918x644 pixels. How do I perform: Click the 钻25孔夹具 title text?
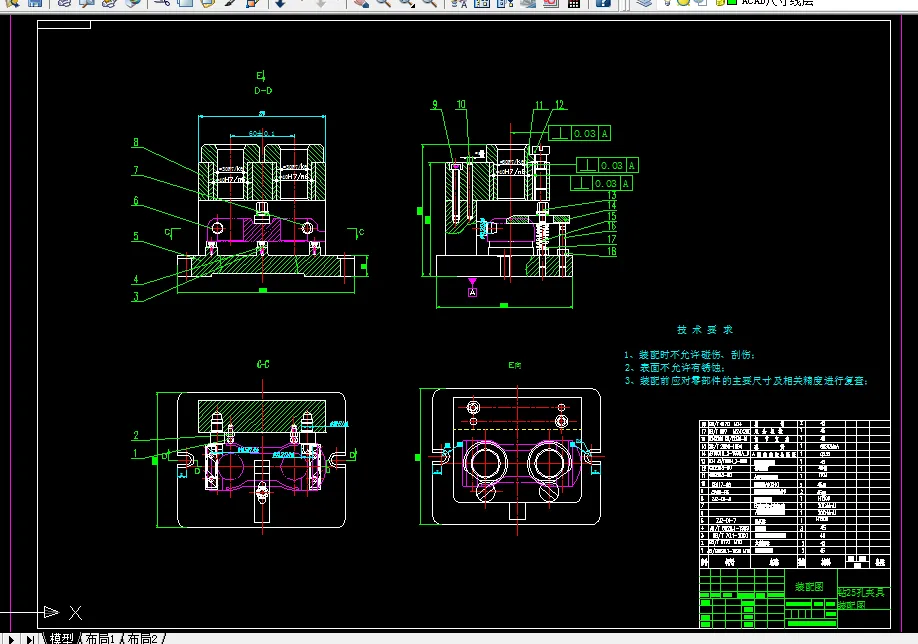pyautogui.click(x=861, y=592)
